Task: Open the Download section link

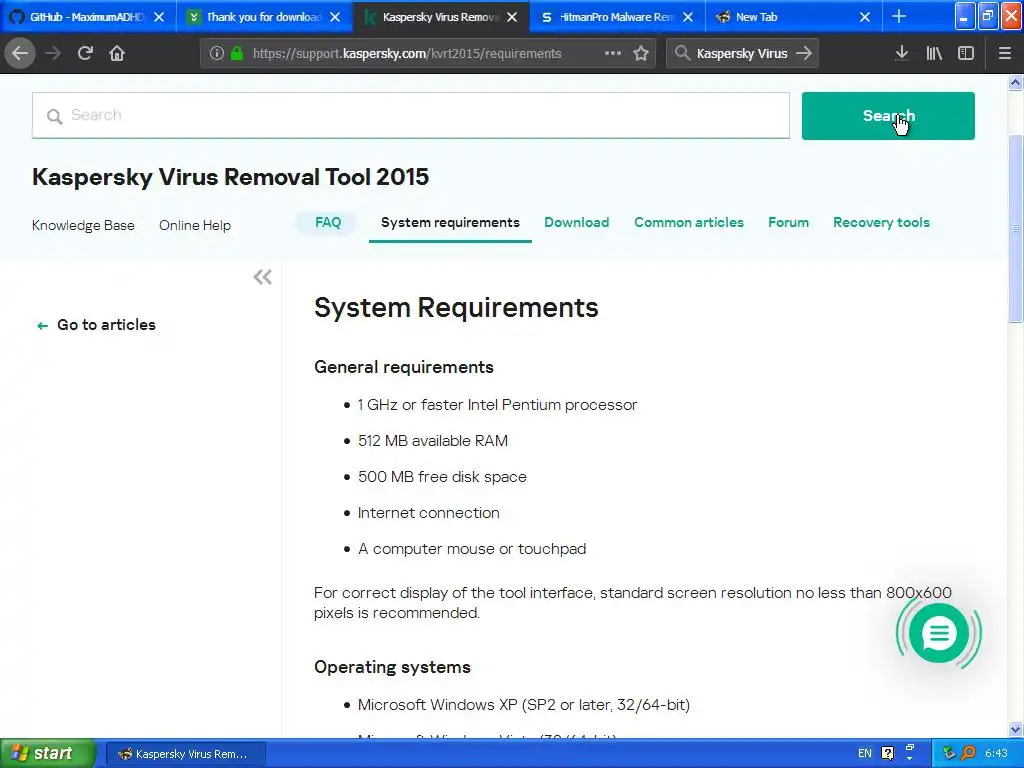Action: point(577,222)
